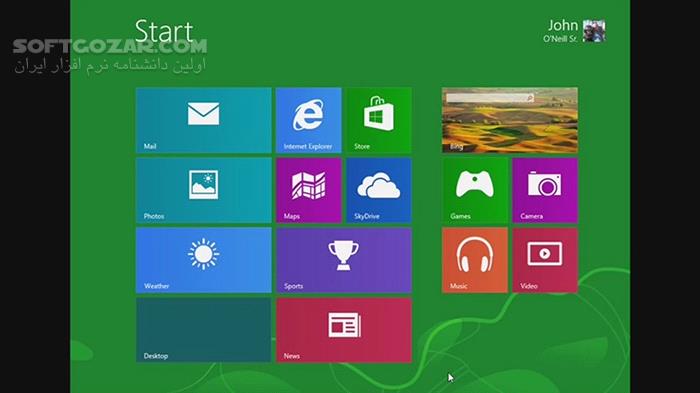Open the Maps tile
Screen dimensions: 700x393
[308, 190]
